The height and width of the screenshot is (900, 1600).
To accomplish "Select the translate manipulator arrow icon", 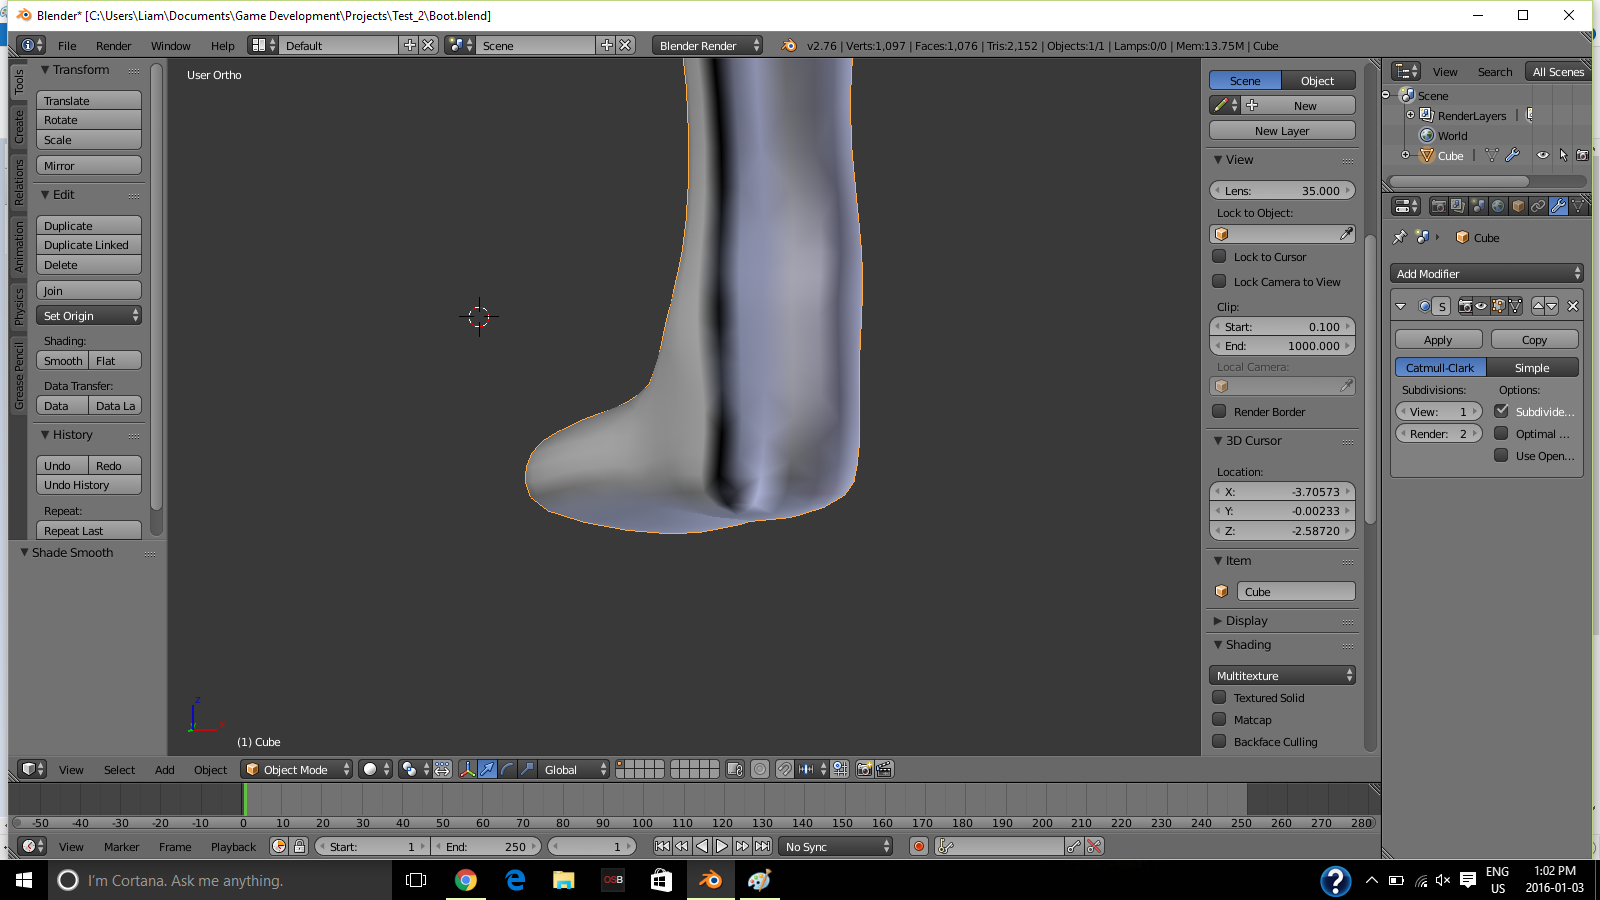I will click(x=487, y=769).
